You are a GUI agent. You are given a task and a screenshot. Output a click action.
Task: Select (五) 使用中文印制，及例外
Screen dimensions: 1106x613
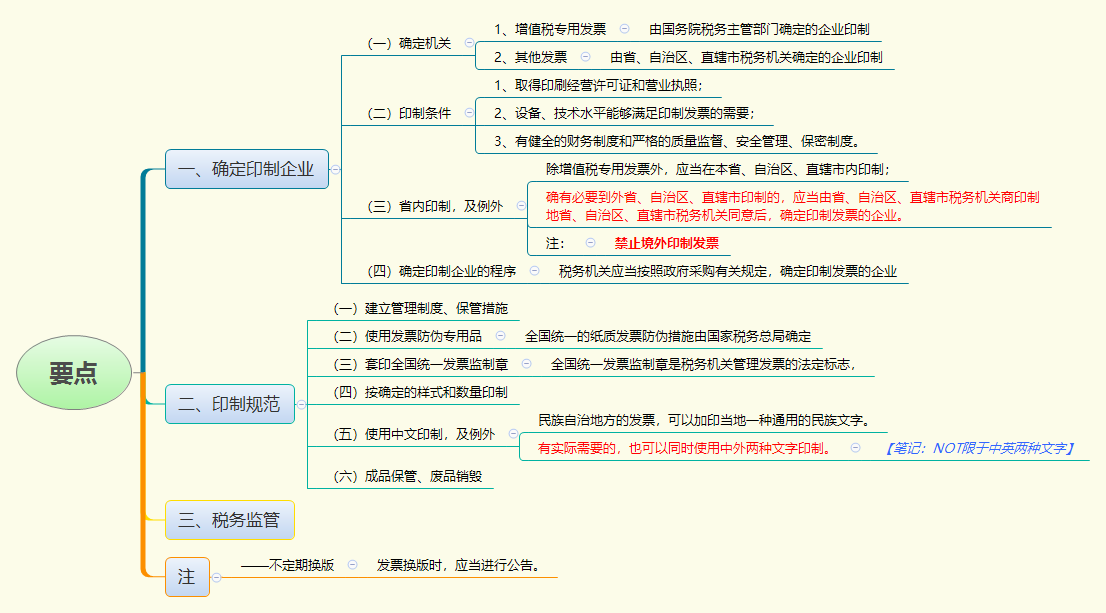(x=414, y=434)
